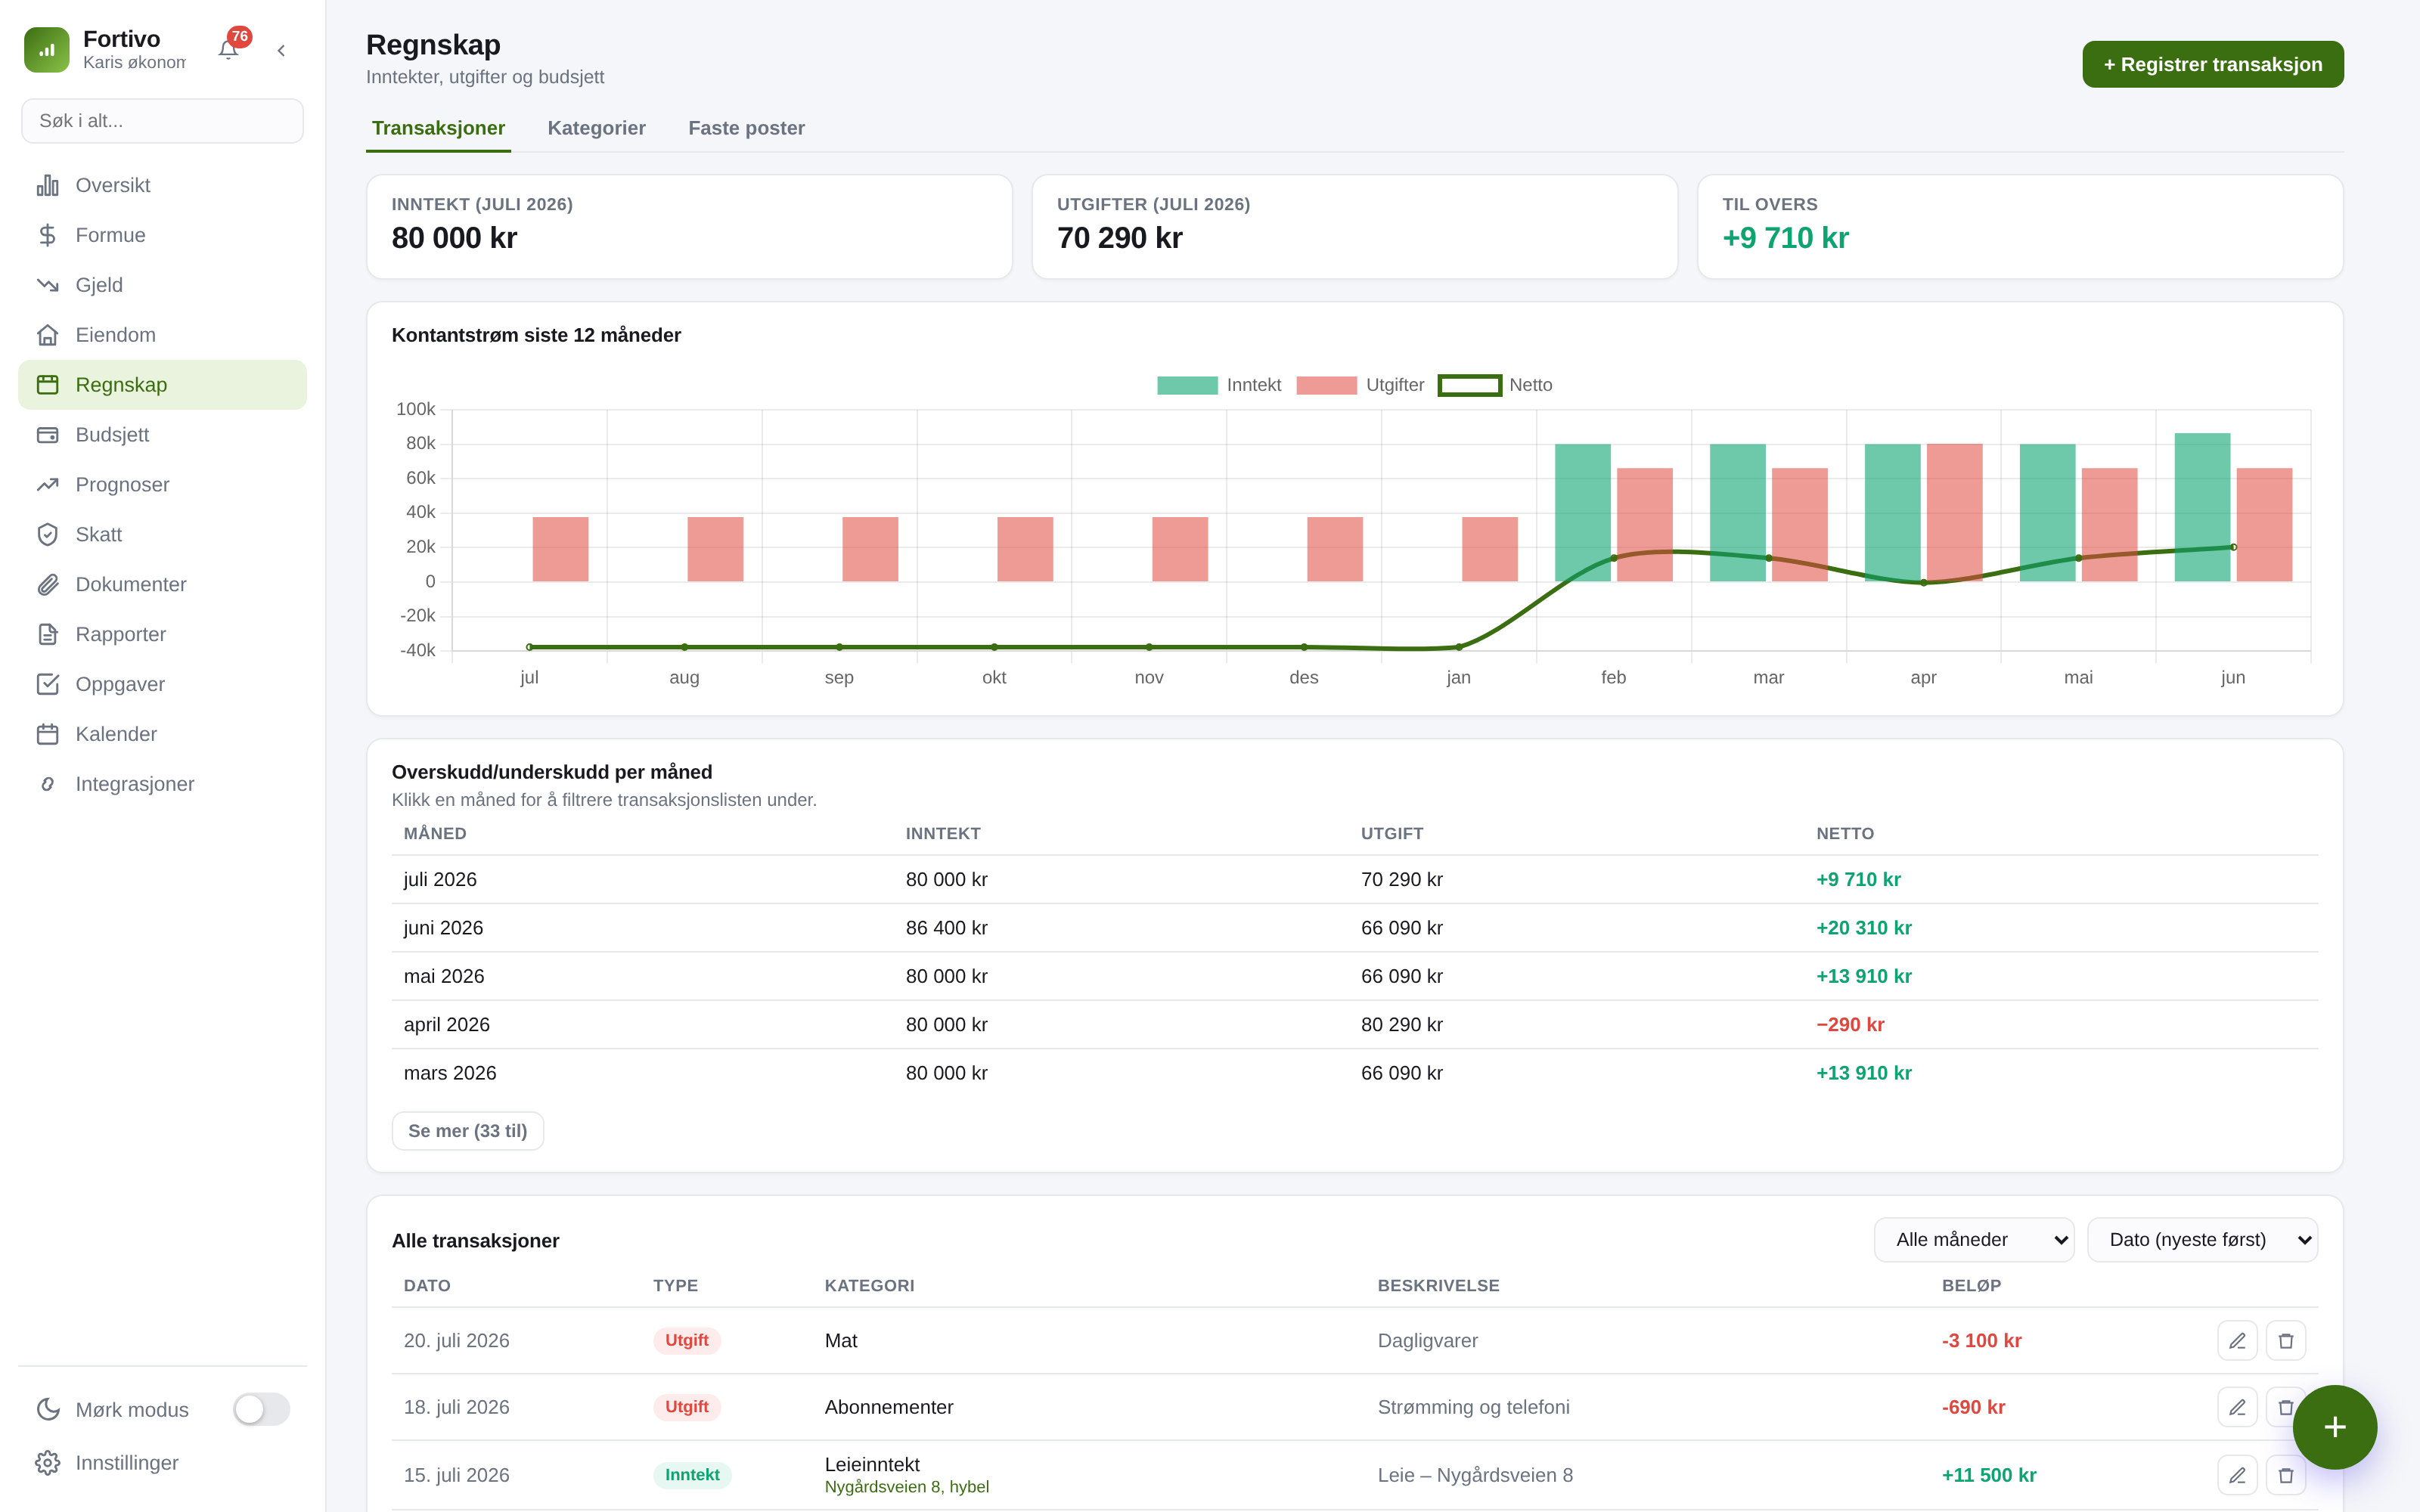The image size is (2420, 1512).
Task: Open the Alle måneder dropdown
Action: click(x=1973, y=1240)
